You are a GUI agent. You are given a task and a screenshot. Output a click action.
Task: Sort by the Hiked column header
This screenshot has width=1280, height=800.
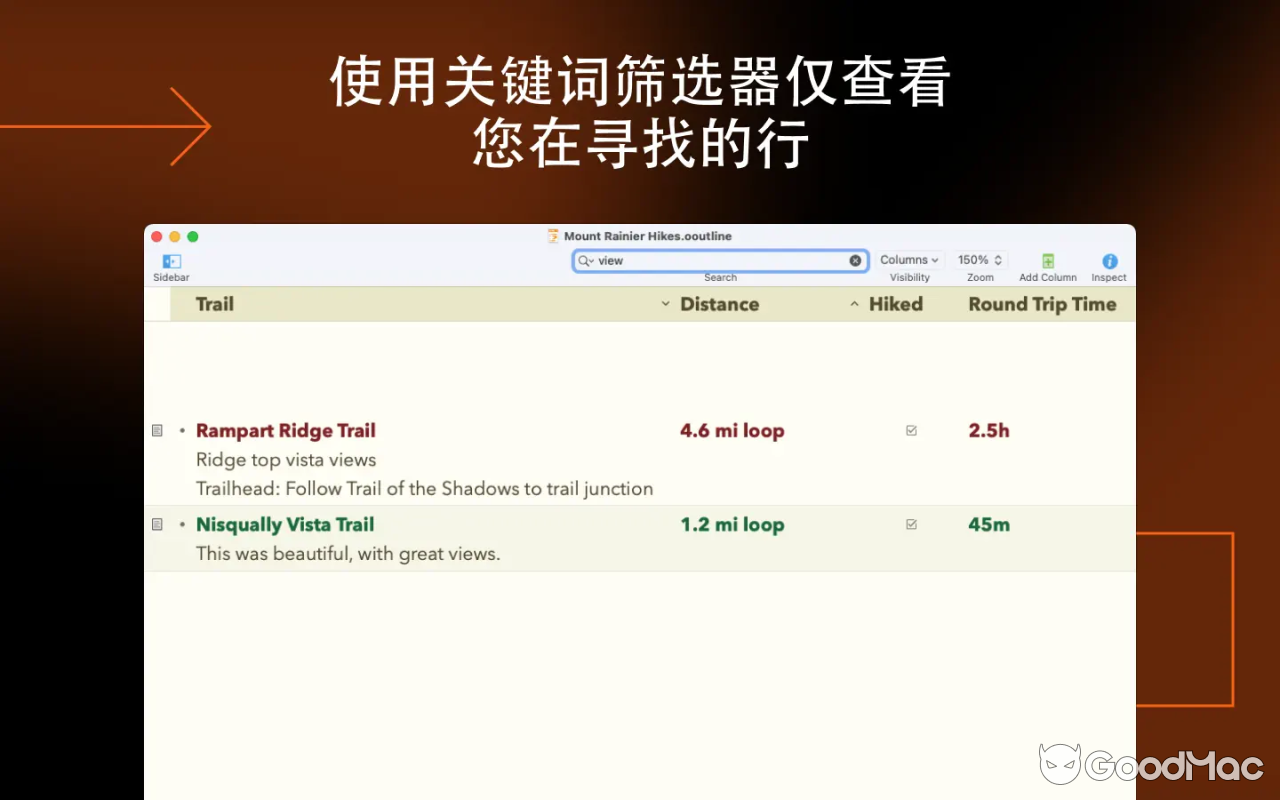[x=895, y=304]
